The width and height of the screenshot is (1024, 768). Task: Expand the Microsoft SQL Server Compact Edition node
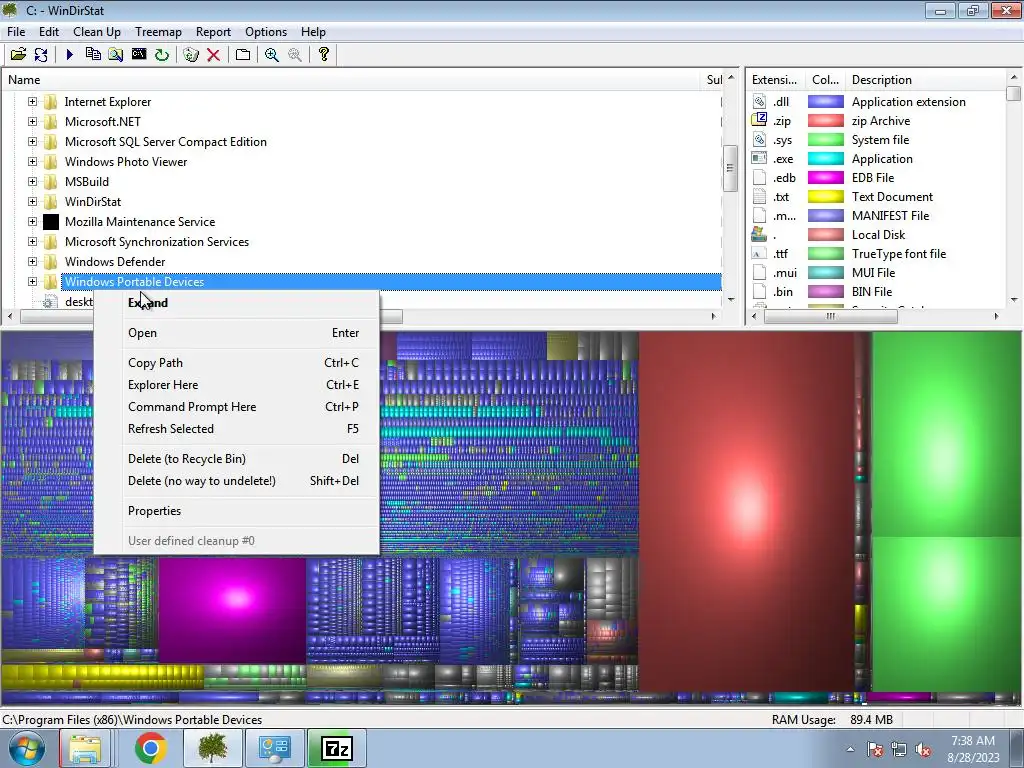click(x=32, y=142)
